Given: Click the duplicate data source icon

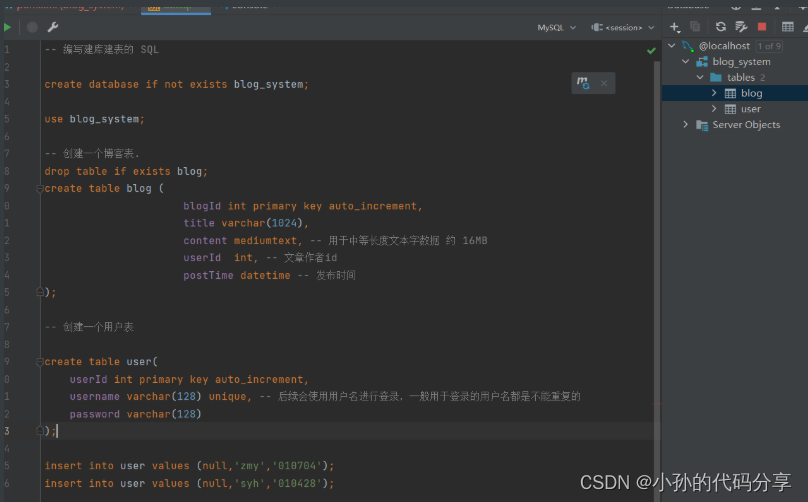Looking at the screenshot, I should (x=695, y=26).
